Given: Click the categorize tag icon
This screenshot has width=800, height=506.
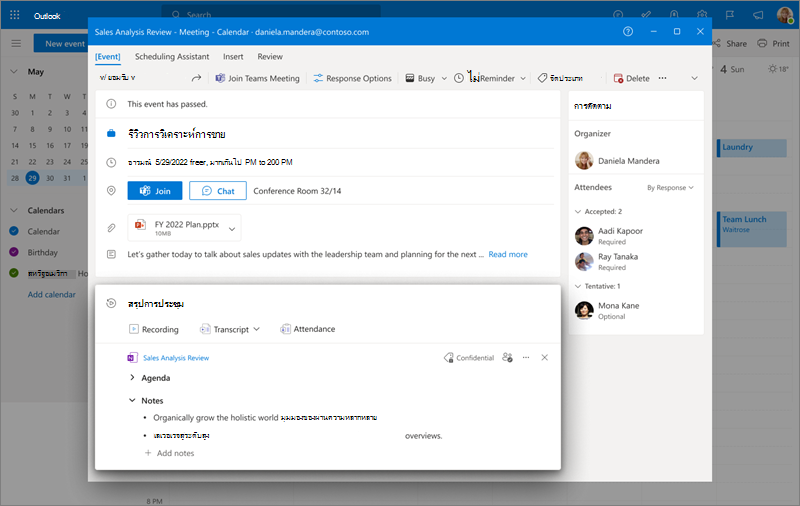Looking at the screenshot, I should 542,78.
